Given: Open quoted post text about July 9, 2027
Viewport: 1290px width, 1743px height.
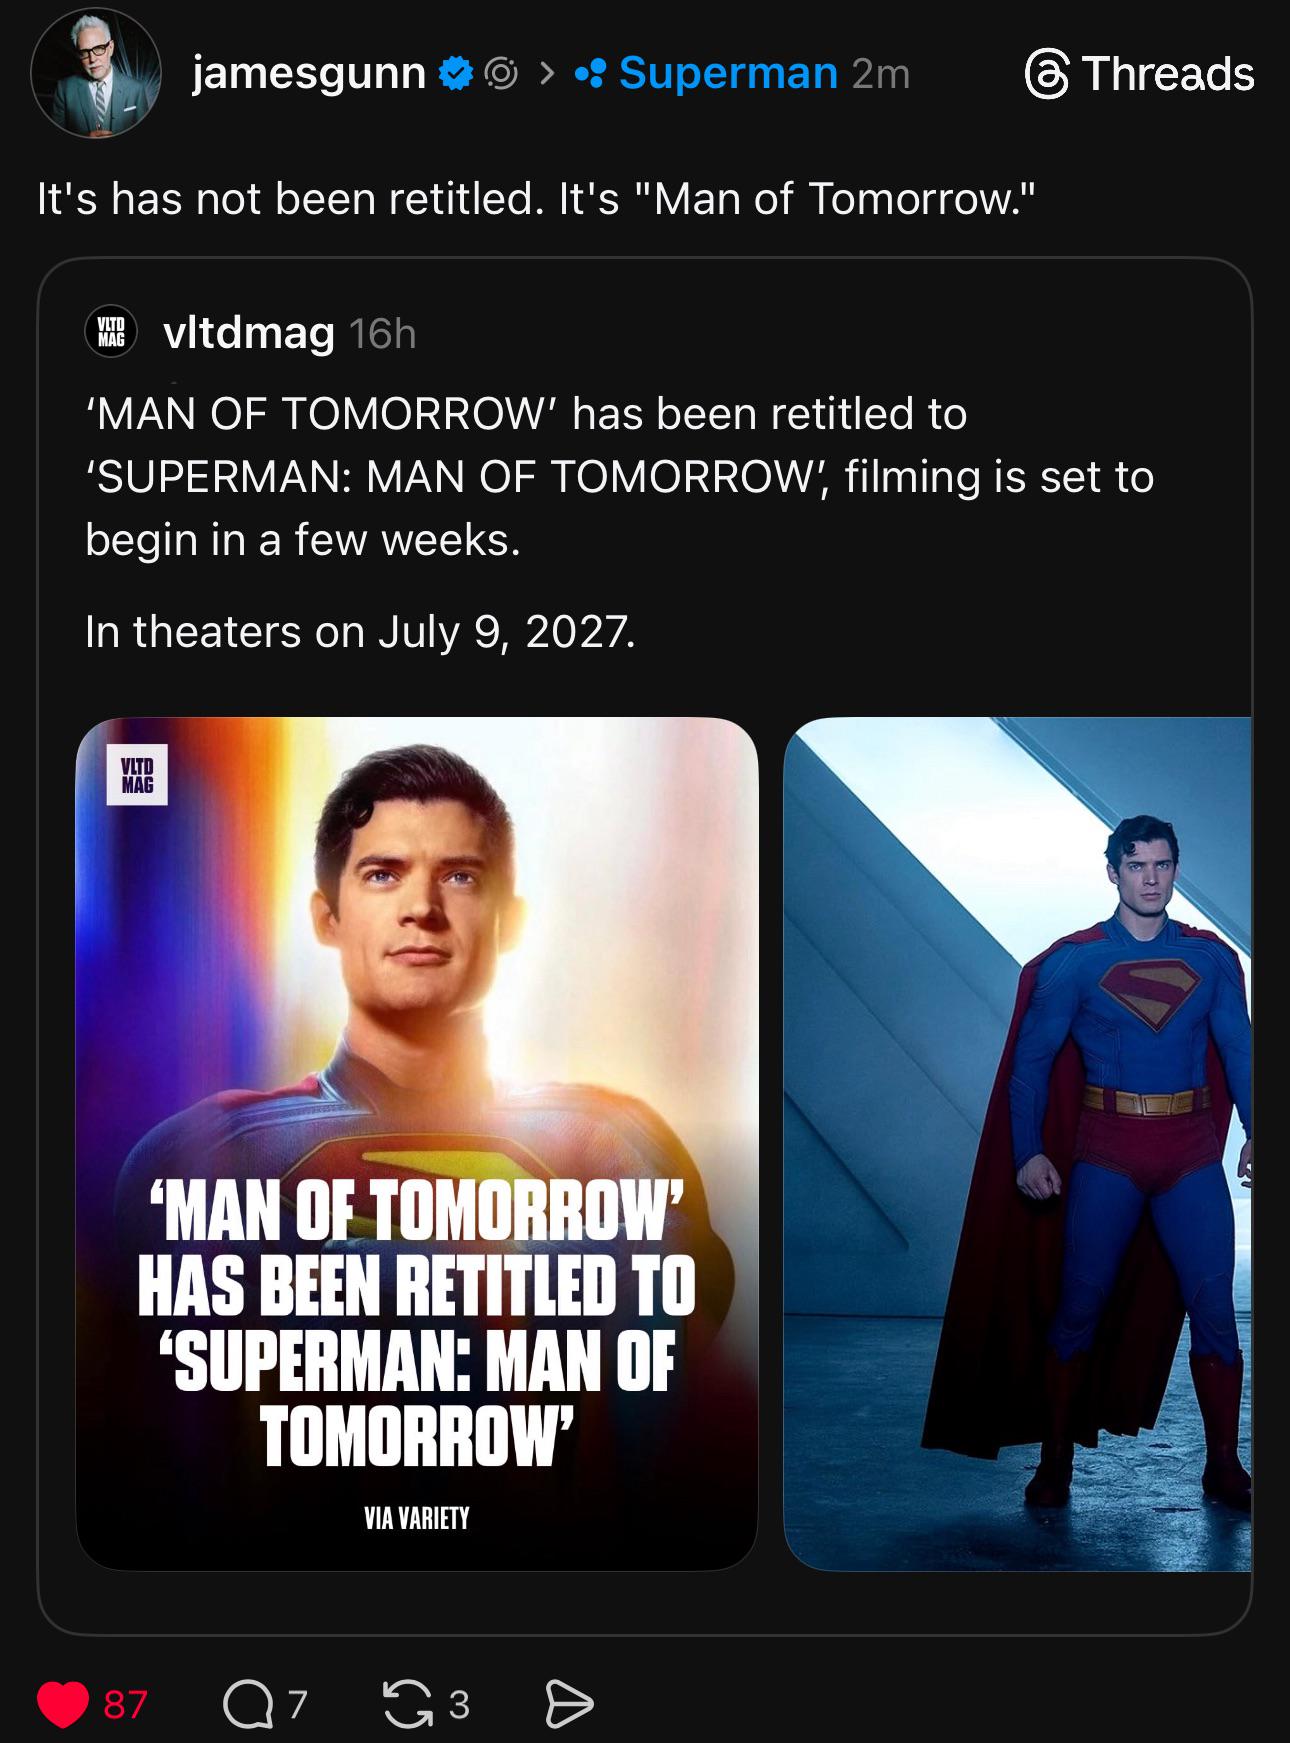Looking at the screenshot, I should [x=360, y=632].
